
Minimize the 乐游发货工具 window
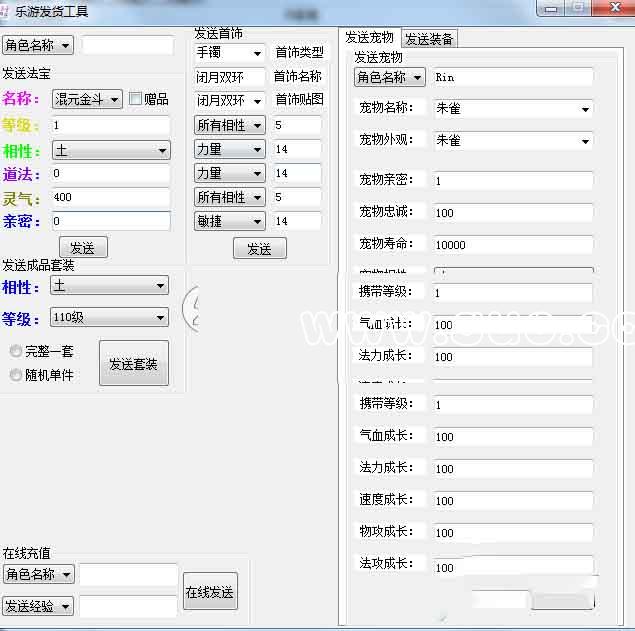[x=553, y=7]
